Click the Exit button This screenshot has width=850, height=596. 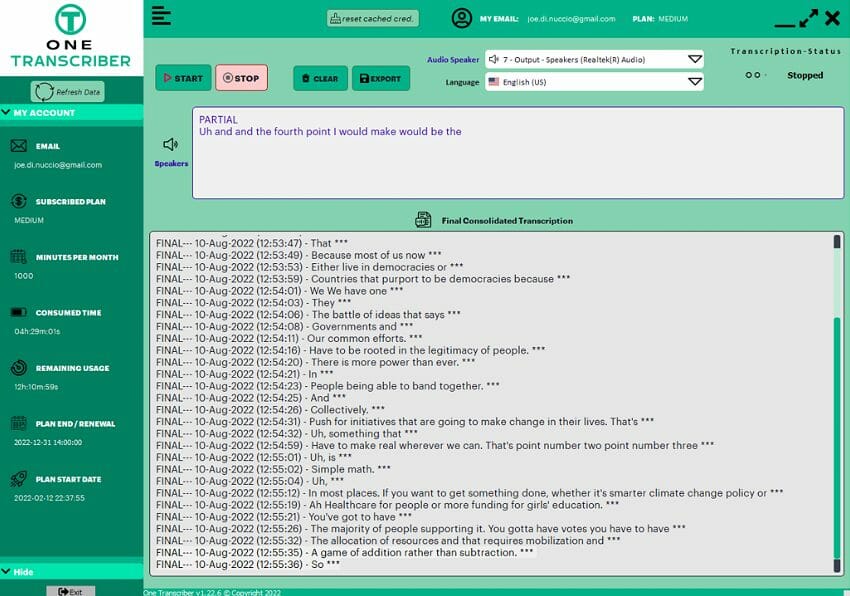pyautogui.click(x=70, y=591)
